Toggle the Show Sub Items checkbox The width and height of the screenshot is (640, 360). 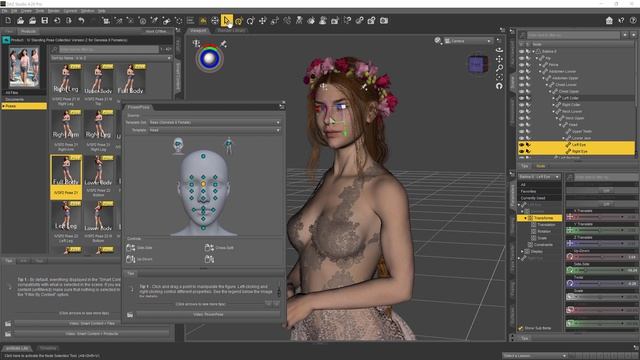[521, 328]
